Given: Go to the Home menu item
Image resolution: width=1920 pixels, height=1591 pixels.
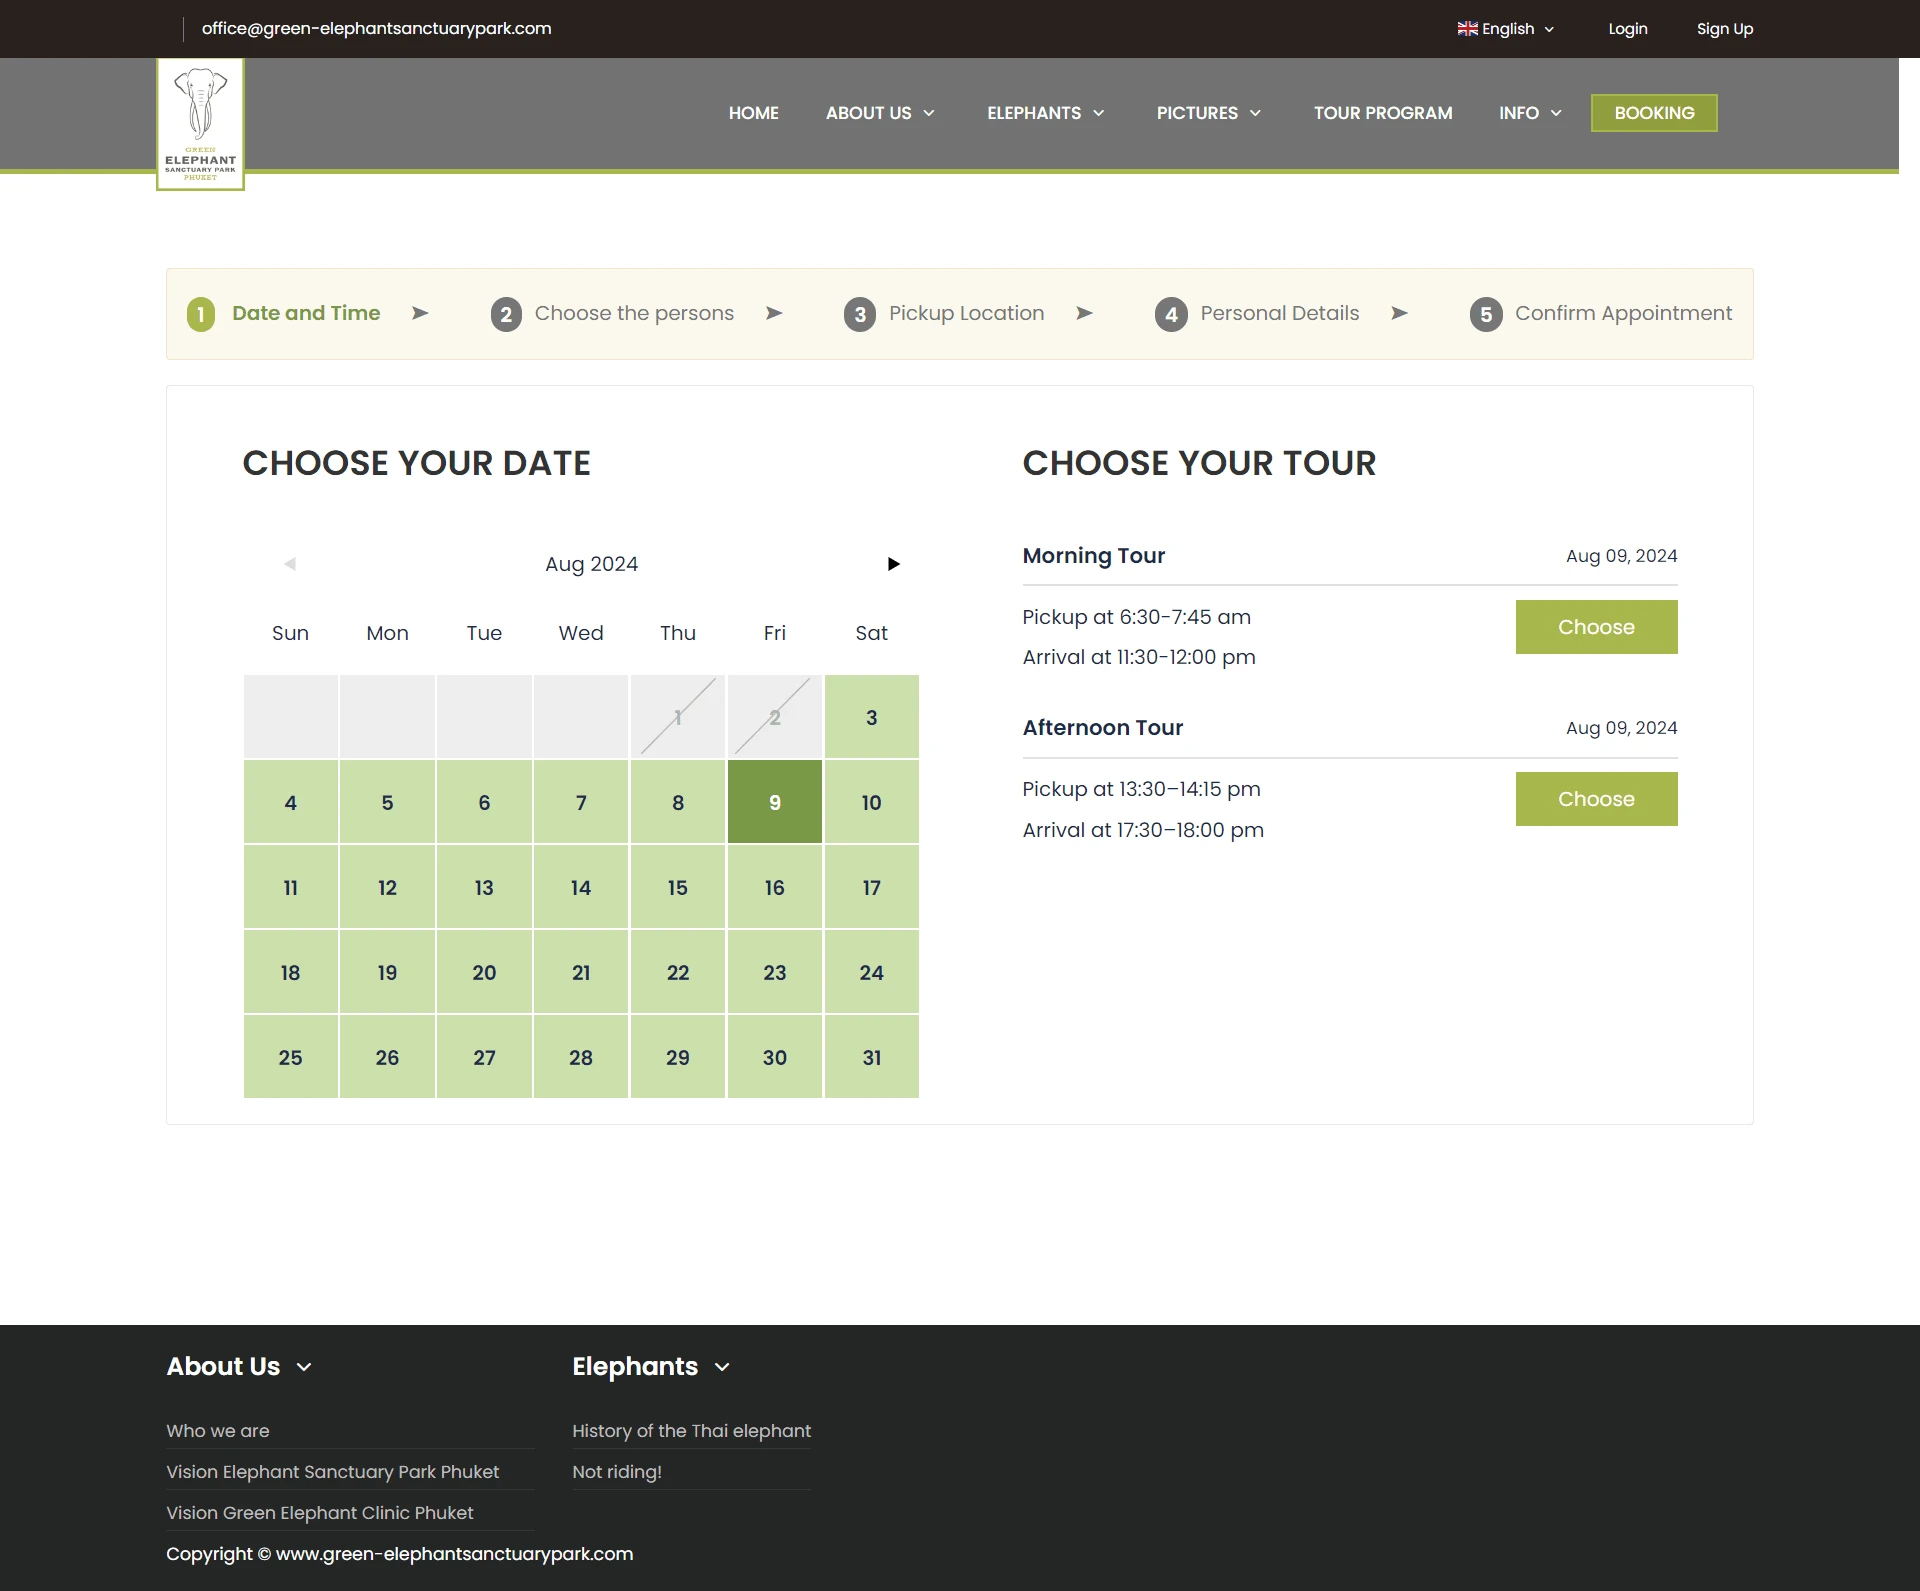Looking at the screenshot, I should coord(753,113).
